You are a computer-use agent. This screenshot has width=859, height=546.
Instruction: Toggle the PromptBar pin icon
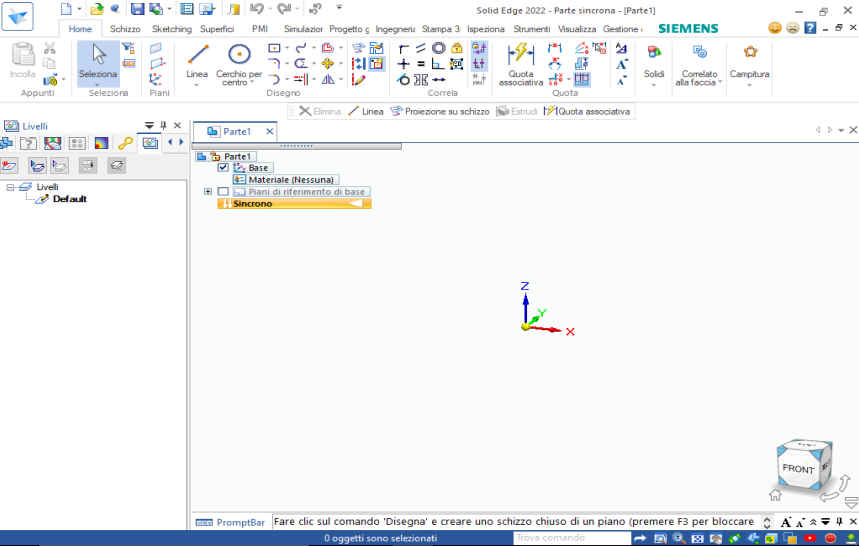839,521
